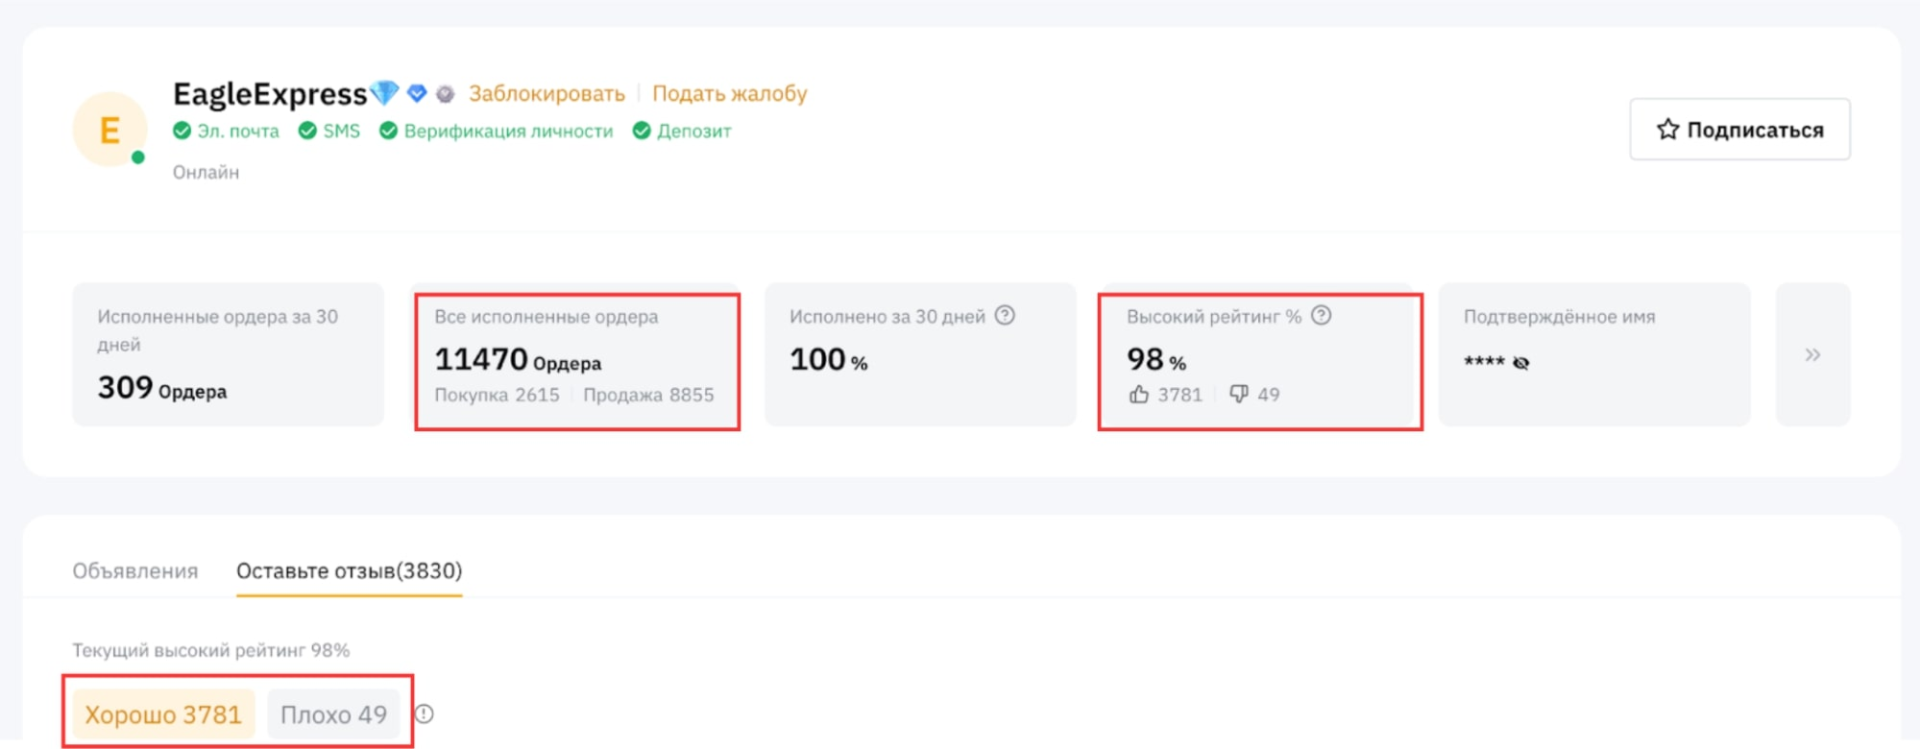Click the EagleExpress avatar circle

pyautogui.click(x=110, y=130)
